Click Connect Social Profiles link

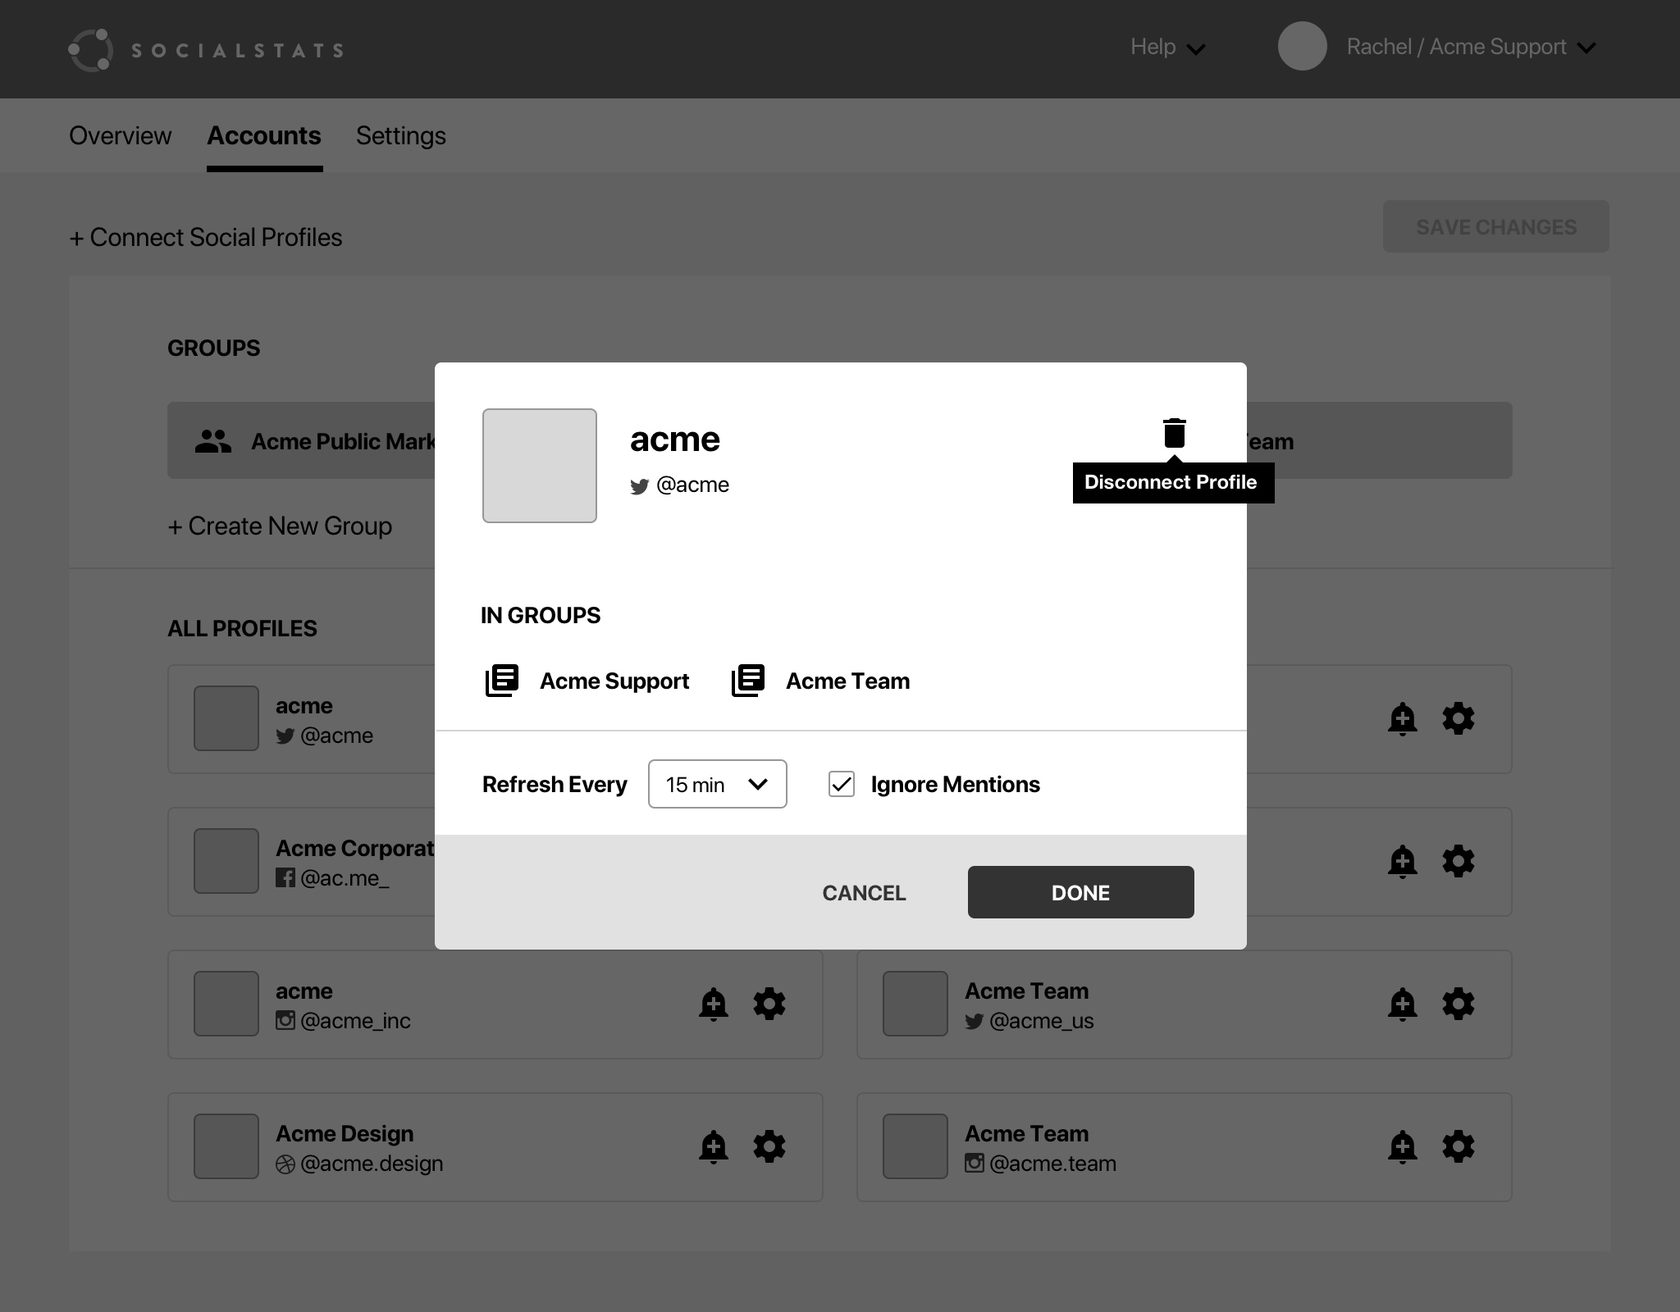(206, 238)
